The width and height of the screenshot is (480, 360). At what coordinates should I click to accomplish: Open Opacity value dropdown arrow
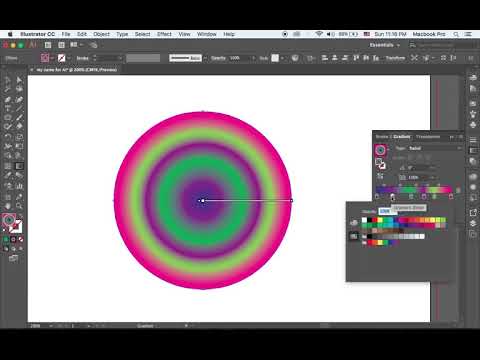tap(253, 58)
